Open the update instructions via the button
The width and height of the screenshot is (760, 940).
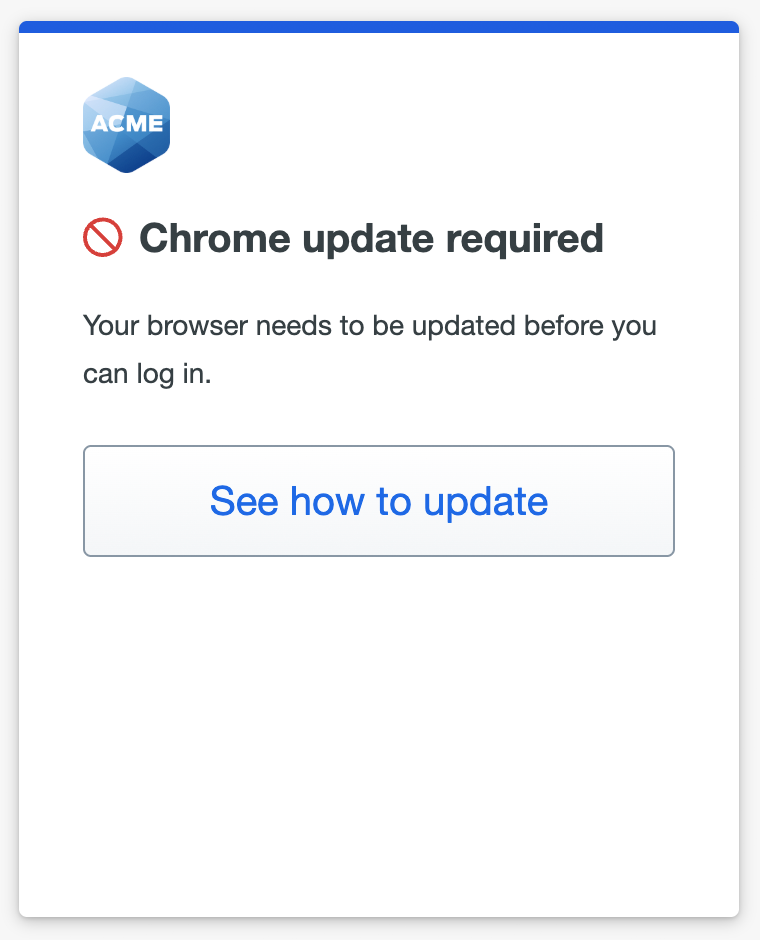(379, 501)
